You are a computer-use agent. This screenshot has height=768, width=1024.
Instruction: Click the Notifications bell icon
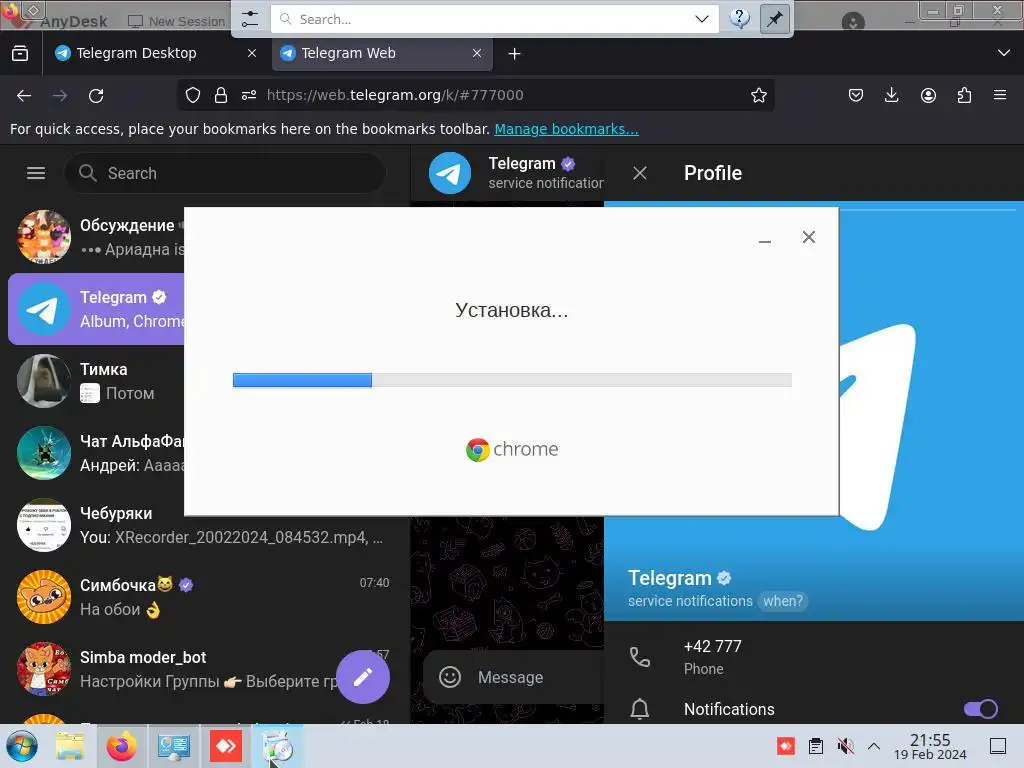pyautogui.click(x=640, y=709)
